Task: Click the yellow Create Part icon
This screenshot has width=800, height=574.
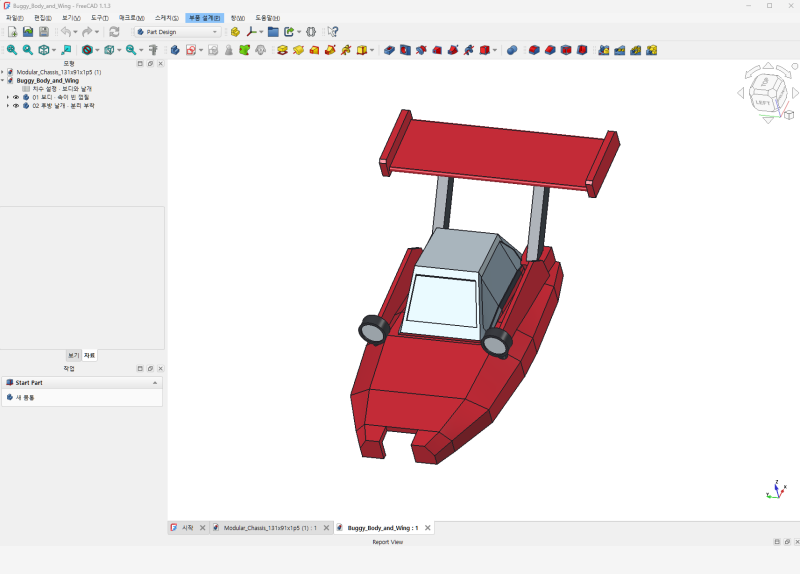Action: 235,32
